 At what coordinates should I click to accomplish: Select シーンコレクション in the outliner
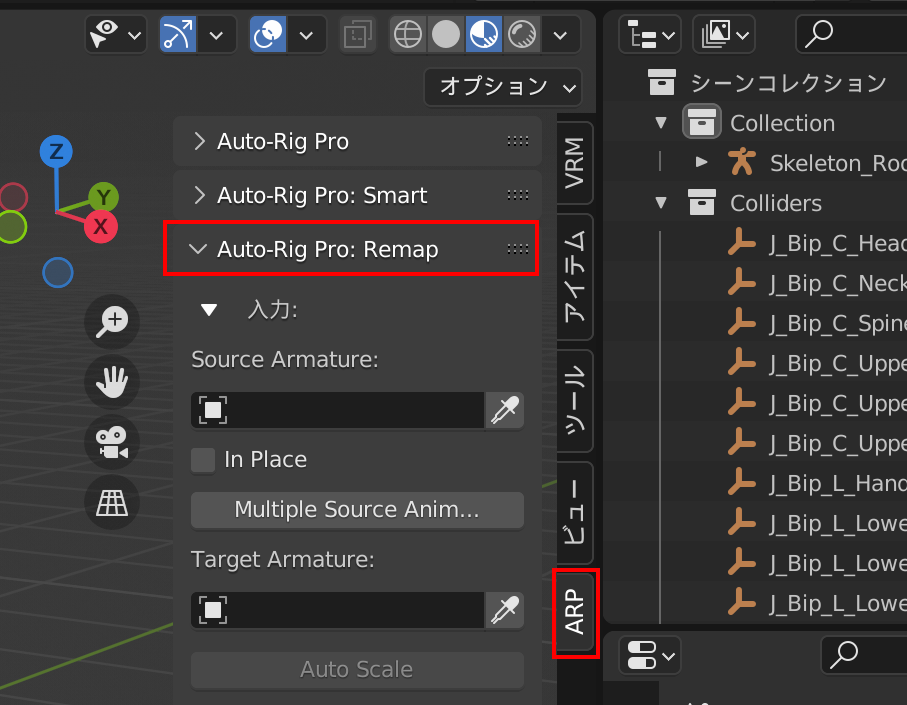789,83
